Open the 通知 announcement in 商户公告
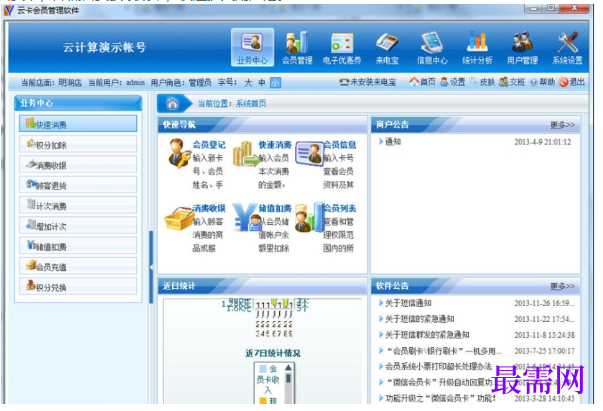The image size is (603, 411). pyautogui.click(x=393, y=142)
